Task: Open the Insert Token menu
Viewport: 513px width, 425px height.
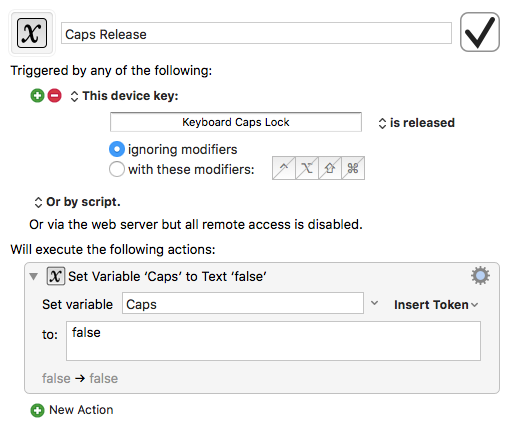Action: (x=436, y=305)
